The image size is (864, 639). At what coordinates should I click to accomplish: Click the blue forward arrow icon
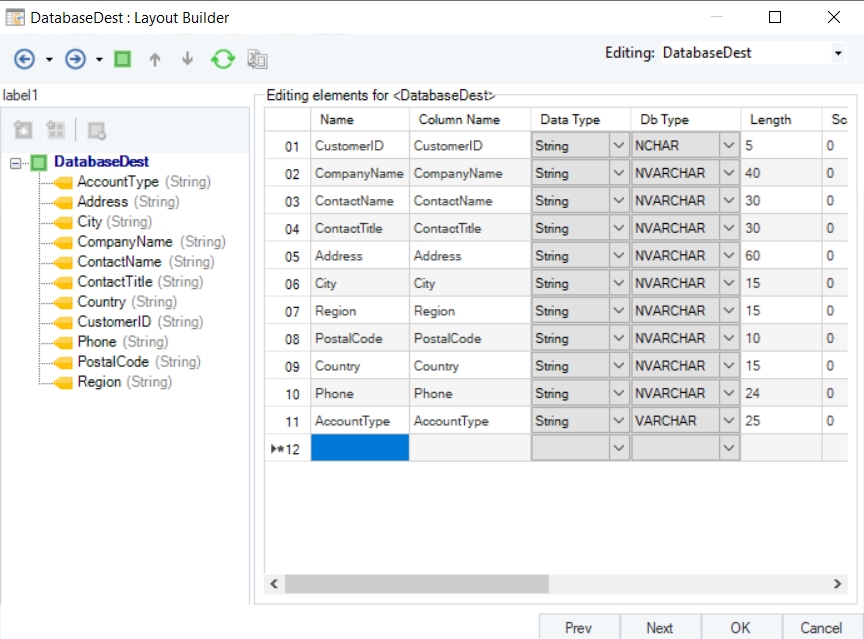pos(75,59)
